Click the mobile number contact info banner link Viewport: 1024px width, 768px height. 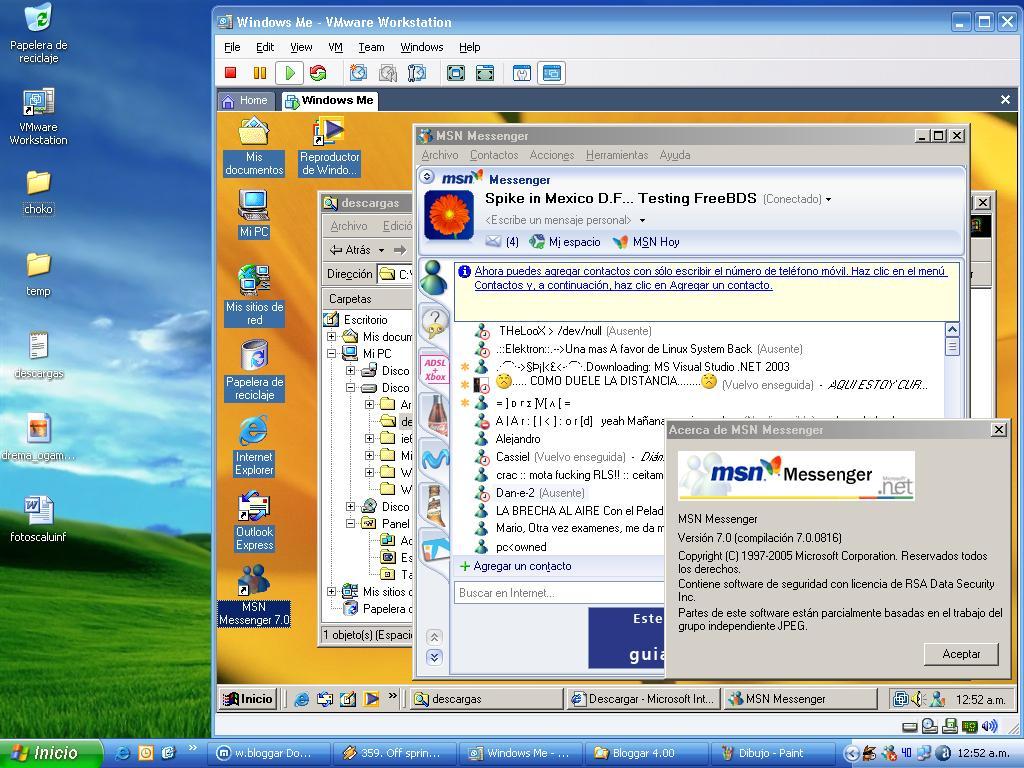[x=710, y=278]
